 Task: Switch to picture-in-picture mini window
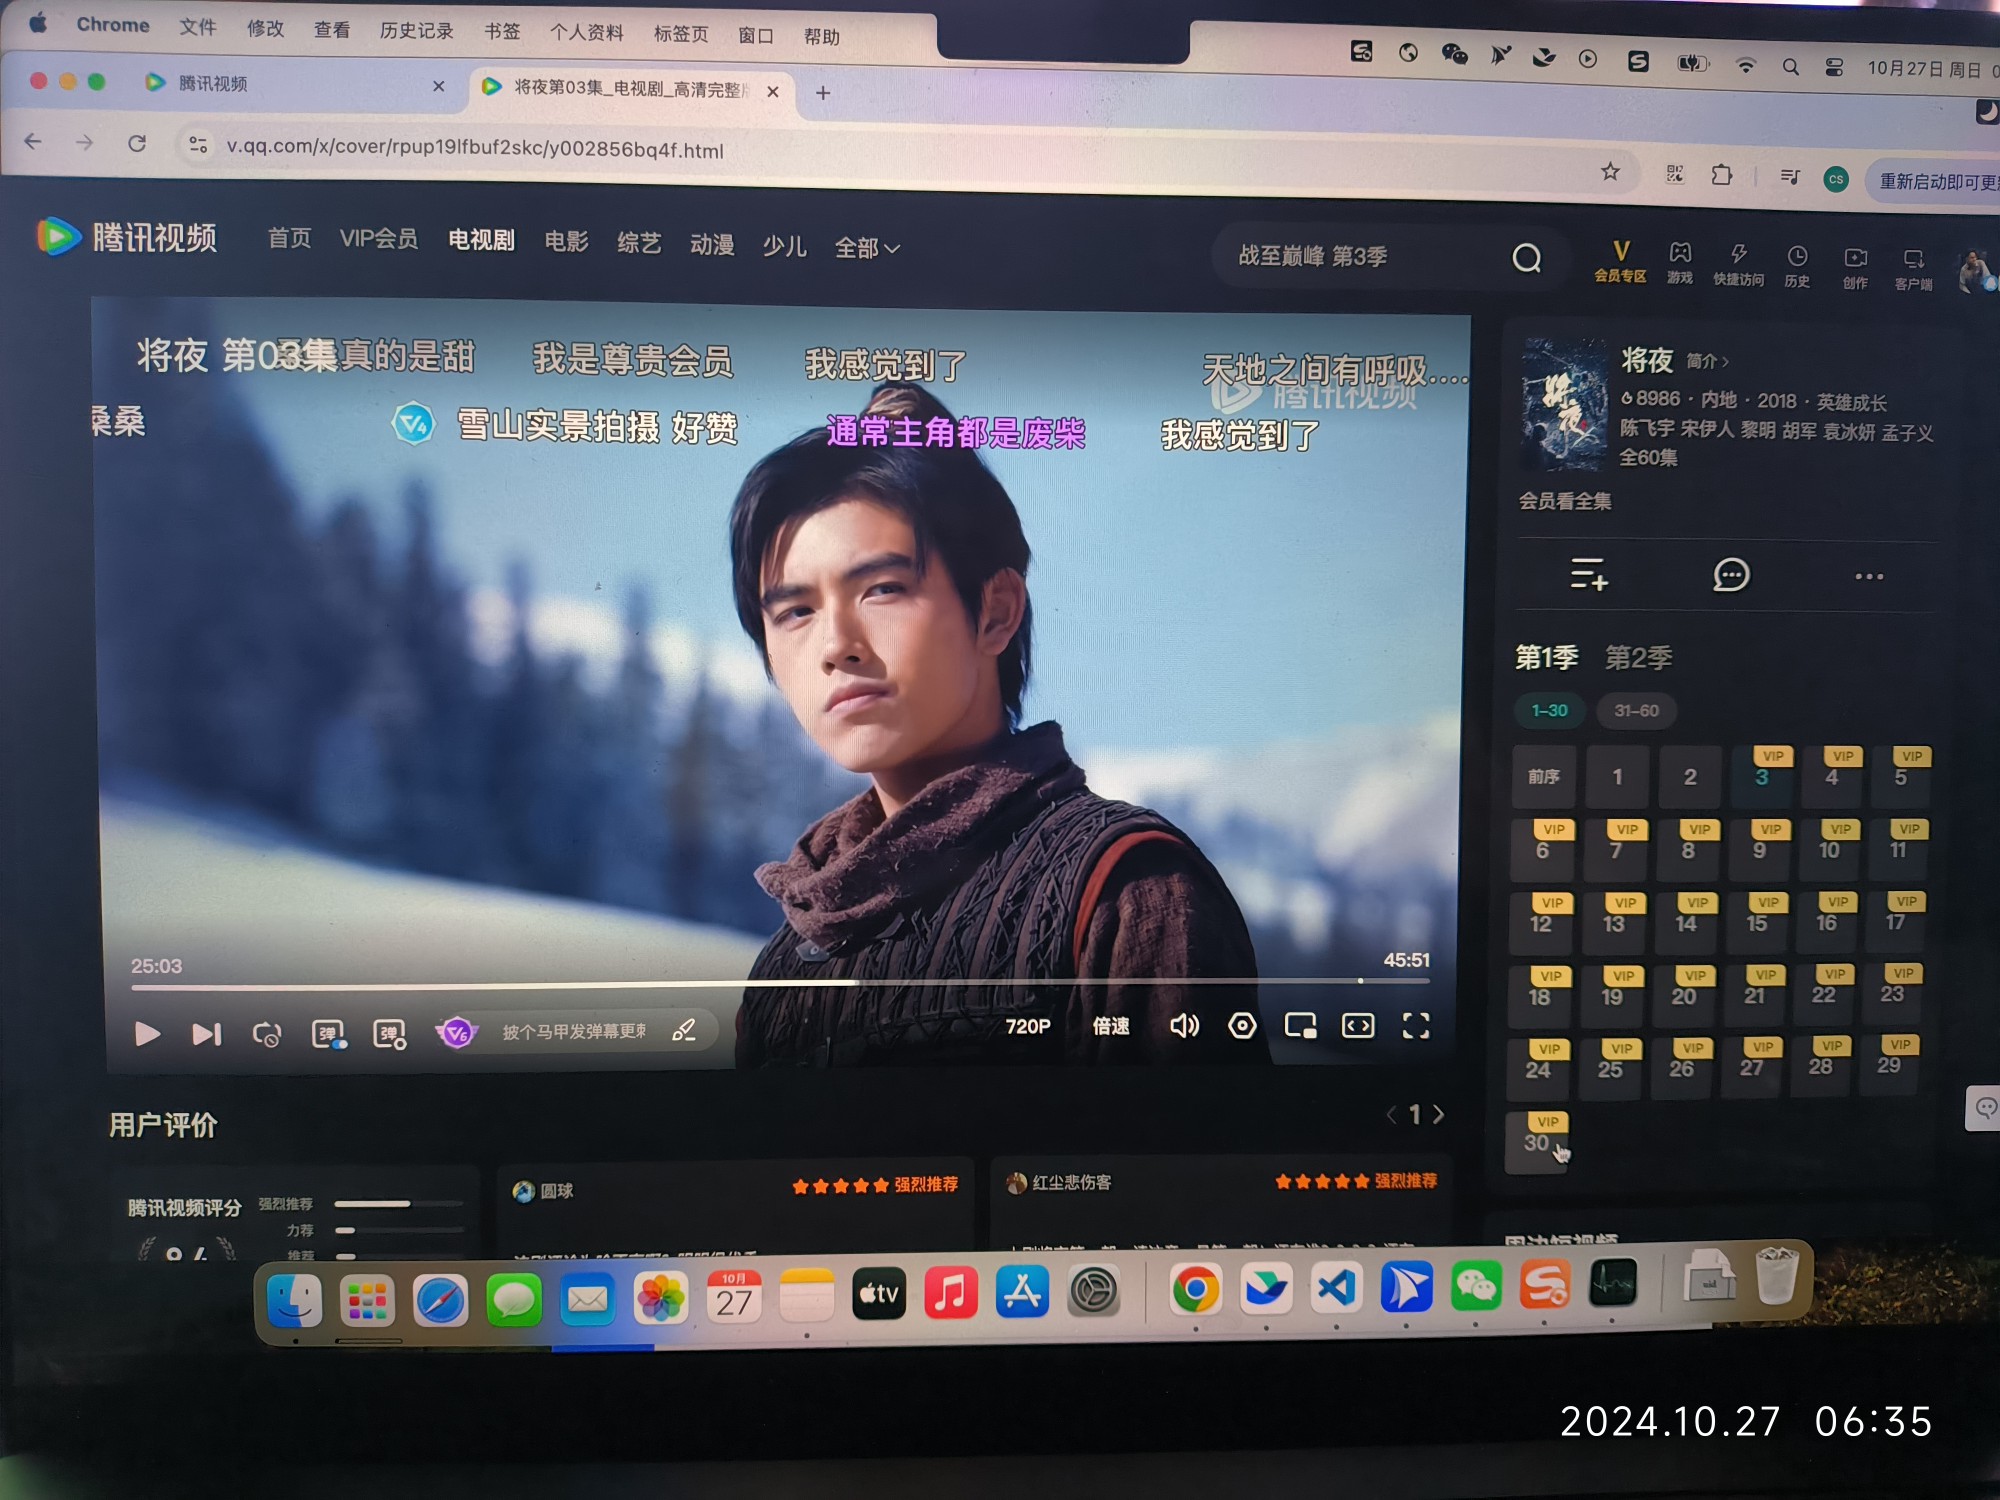tap(1300, 1025)
